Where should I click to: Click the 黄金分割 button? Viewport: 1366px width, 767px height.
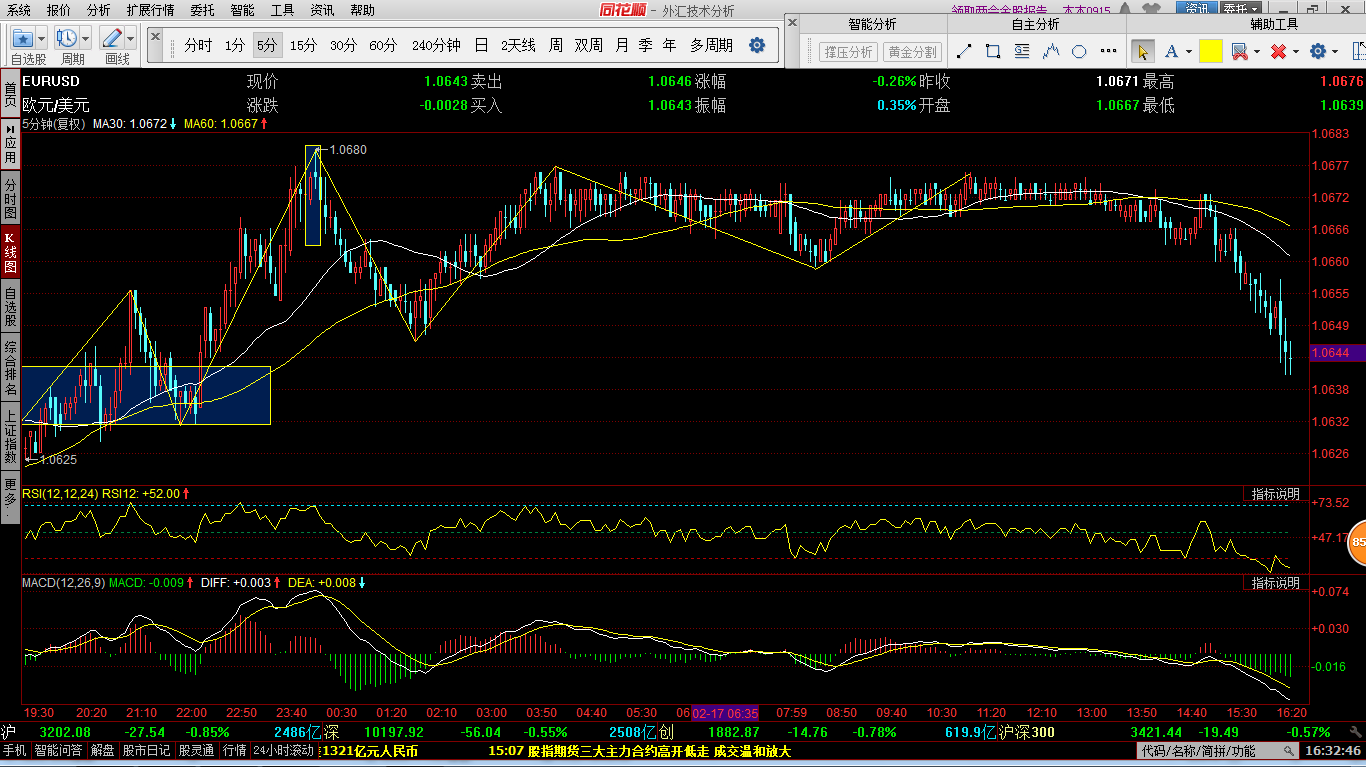912,52
